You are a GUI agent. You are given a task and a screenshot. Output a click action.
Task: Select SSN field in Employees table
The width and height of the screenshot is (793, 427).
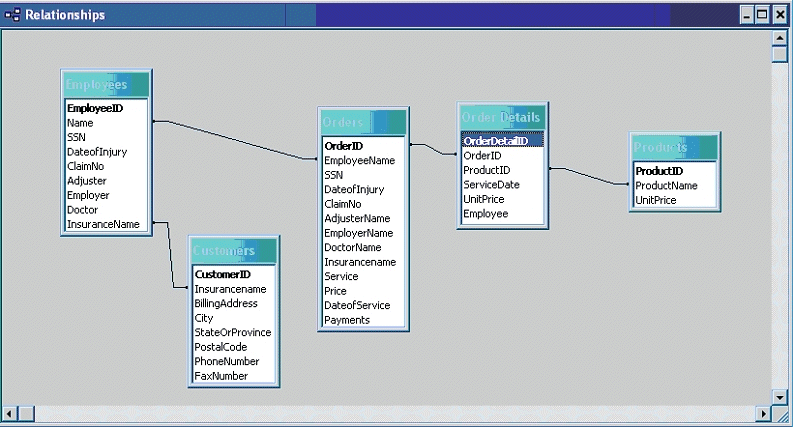(x=106, y=137)
